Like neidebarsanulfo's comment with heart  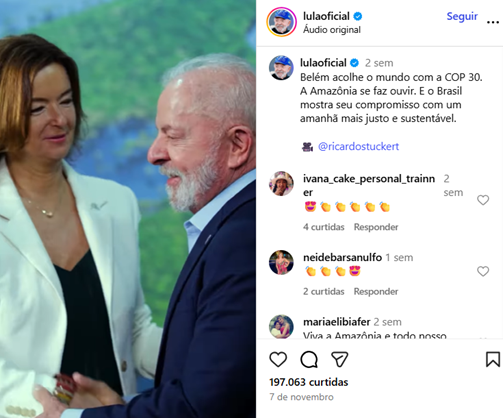coord(483,271)
